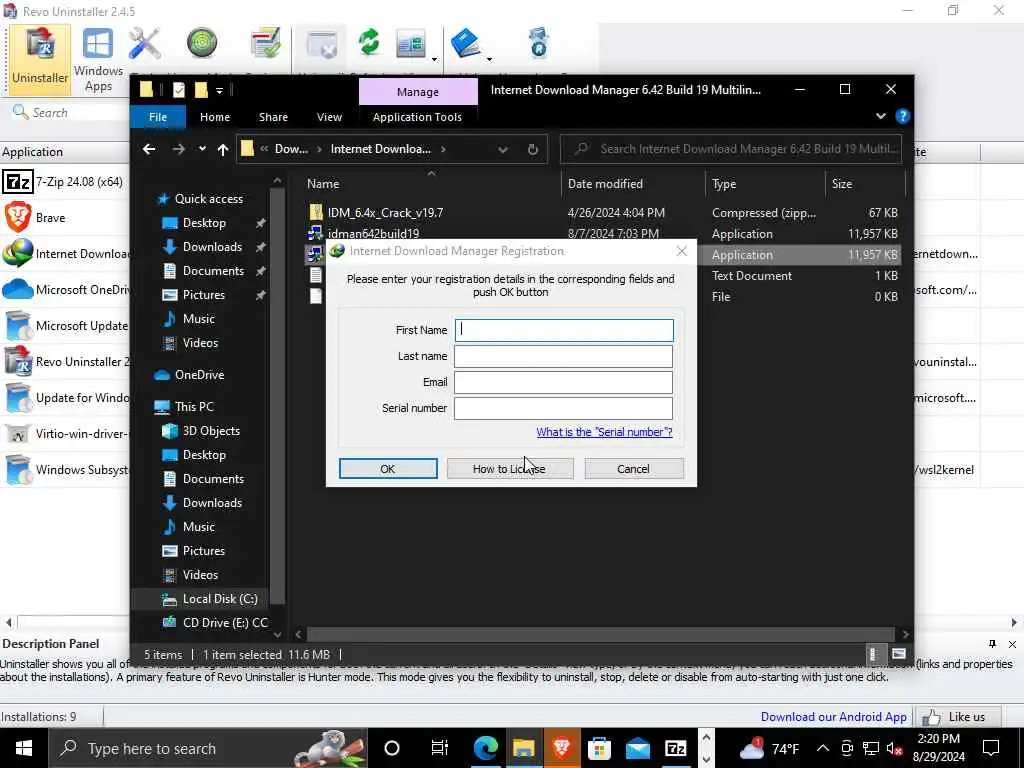Open Tools icon in Revo Uninstaller toolbar

[144, 44]
